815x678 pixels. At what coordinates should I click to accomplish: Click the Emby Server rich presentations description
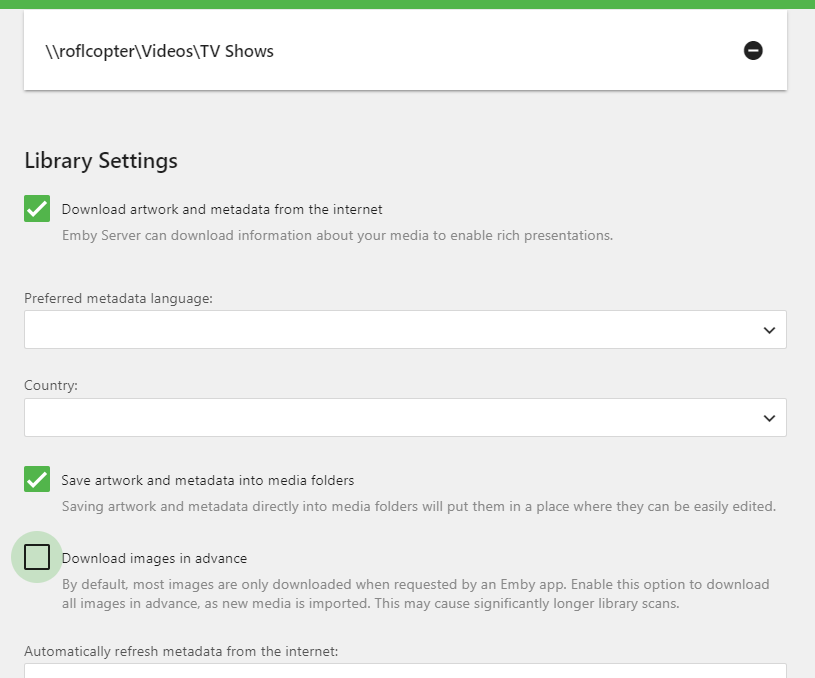click(x=337, y=236)
